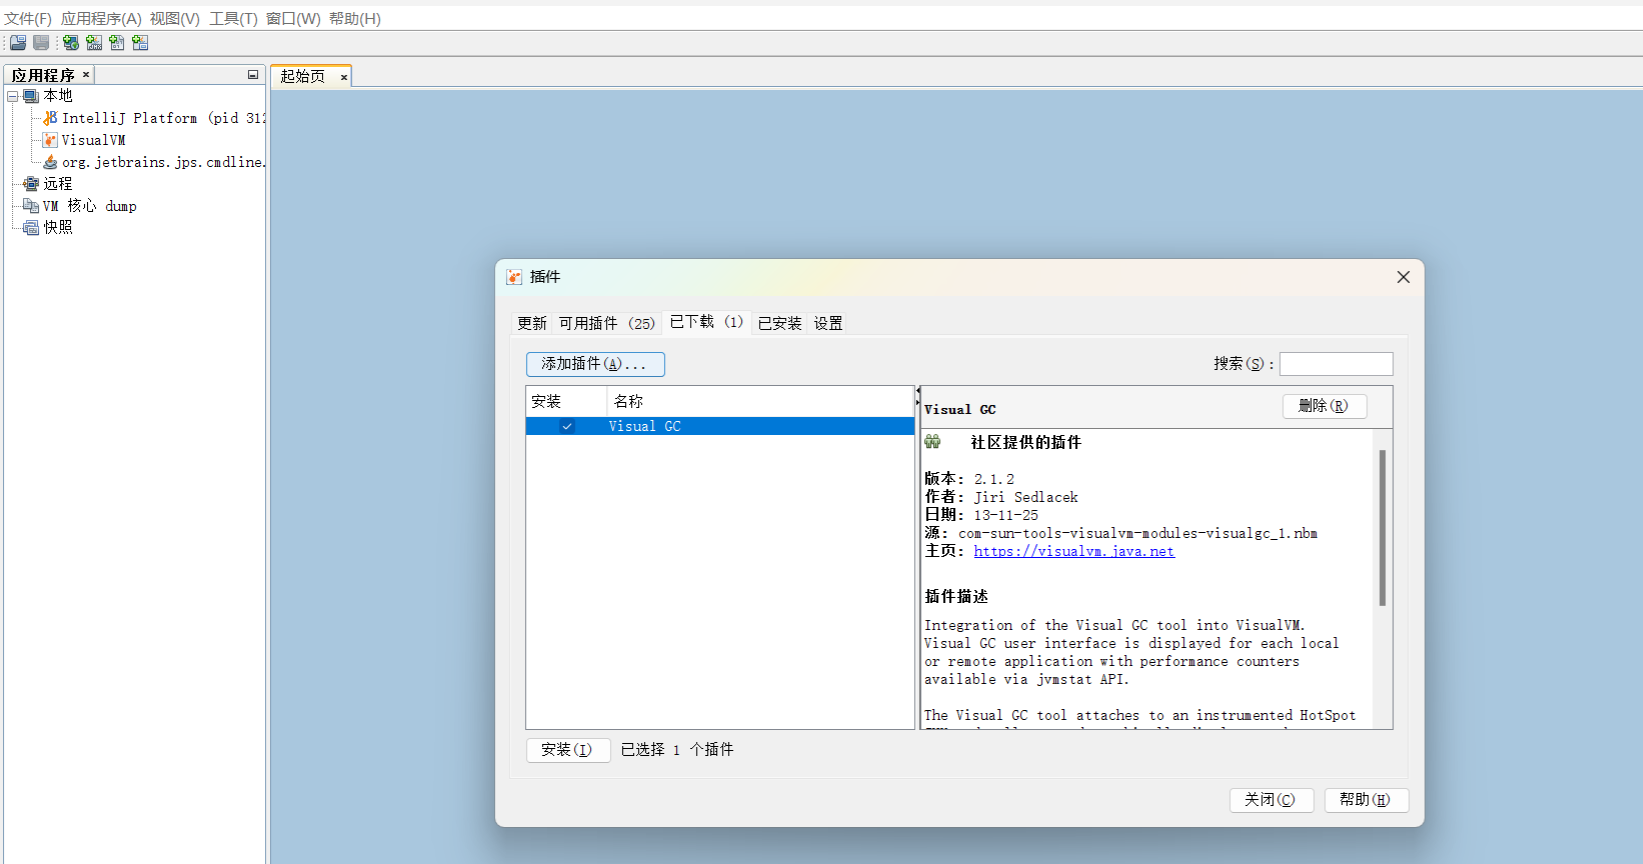Select the org.jetbrains.jps.cmdline tree item
Viewport: 1643px width, 864px height.
164,162
